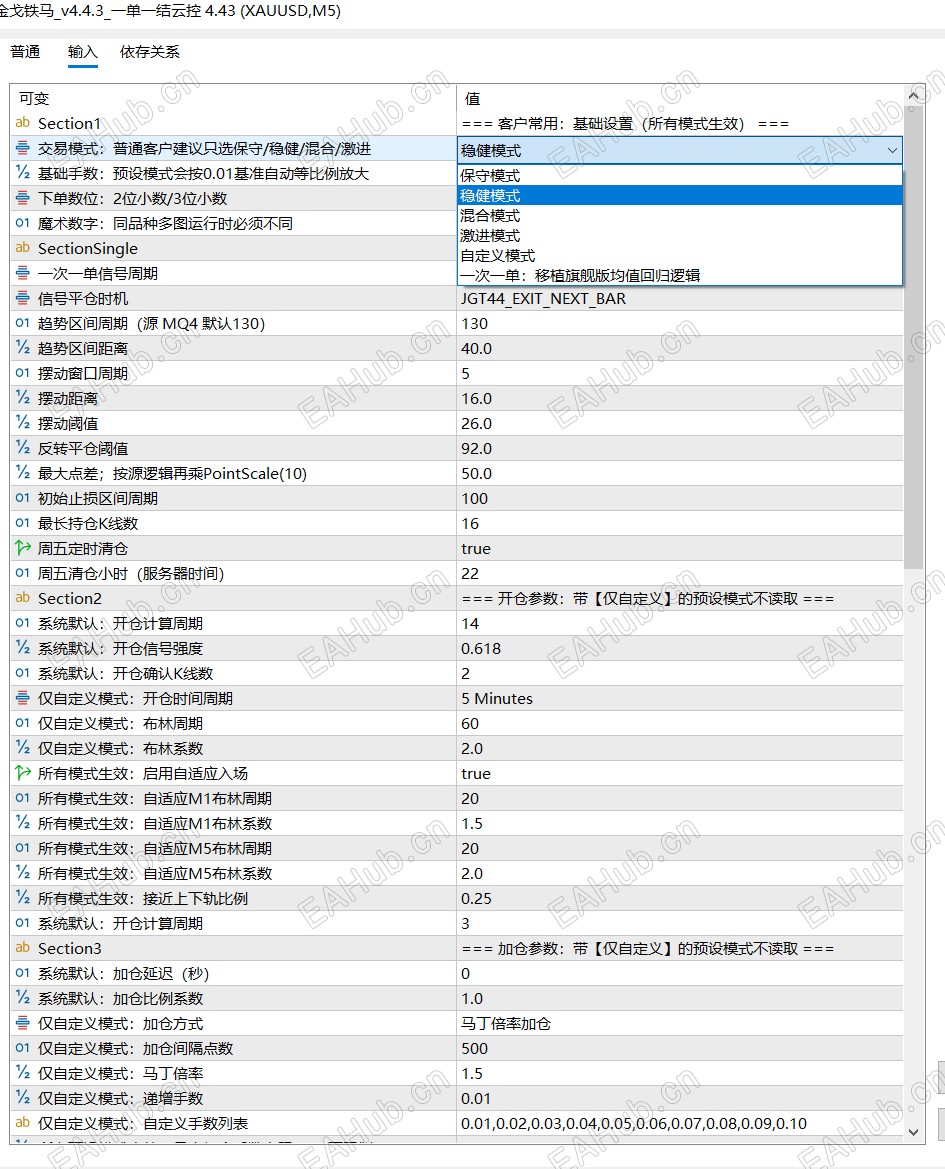Click the 01 icon of 摆动窗口周期 row
The width and height of the screenshot is (945, 1169).
point(22,373)
